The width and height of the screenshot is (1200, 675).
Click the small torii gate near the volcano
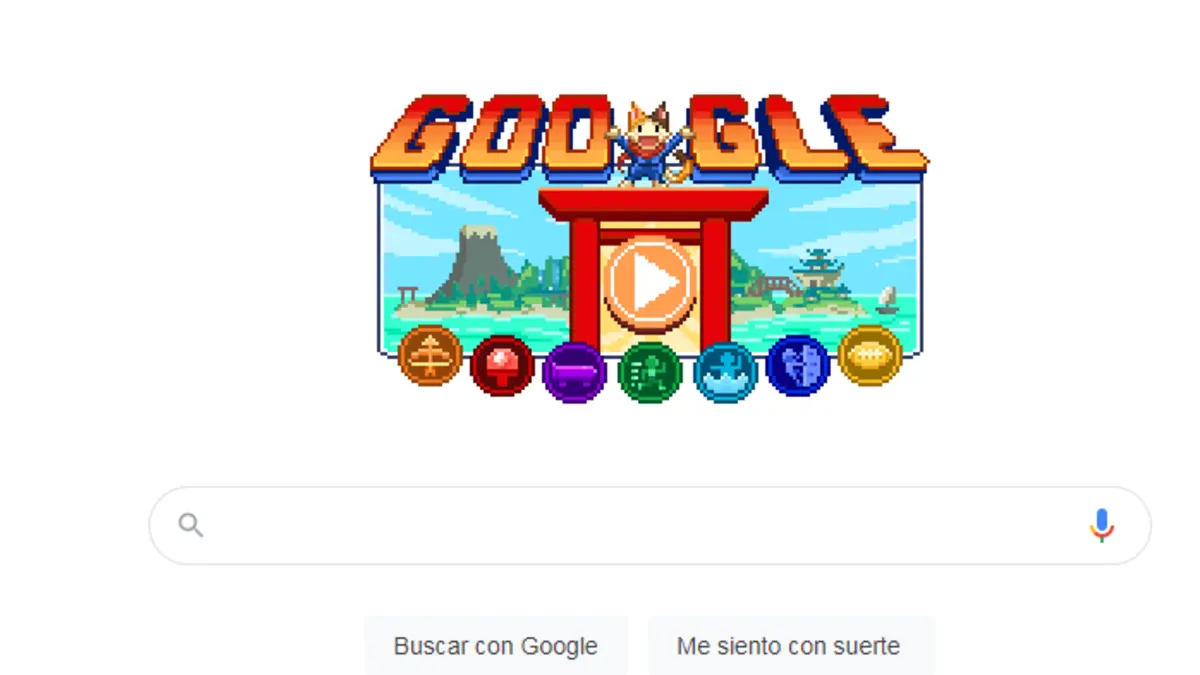pos(406,296)
